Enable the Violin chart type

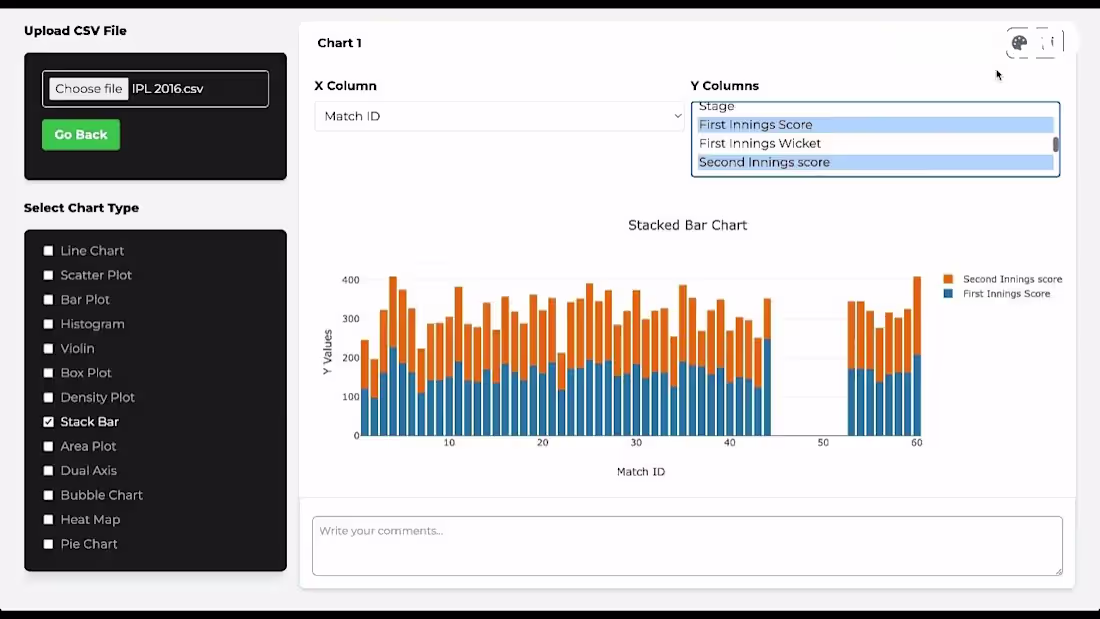[48, 348]
